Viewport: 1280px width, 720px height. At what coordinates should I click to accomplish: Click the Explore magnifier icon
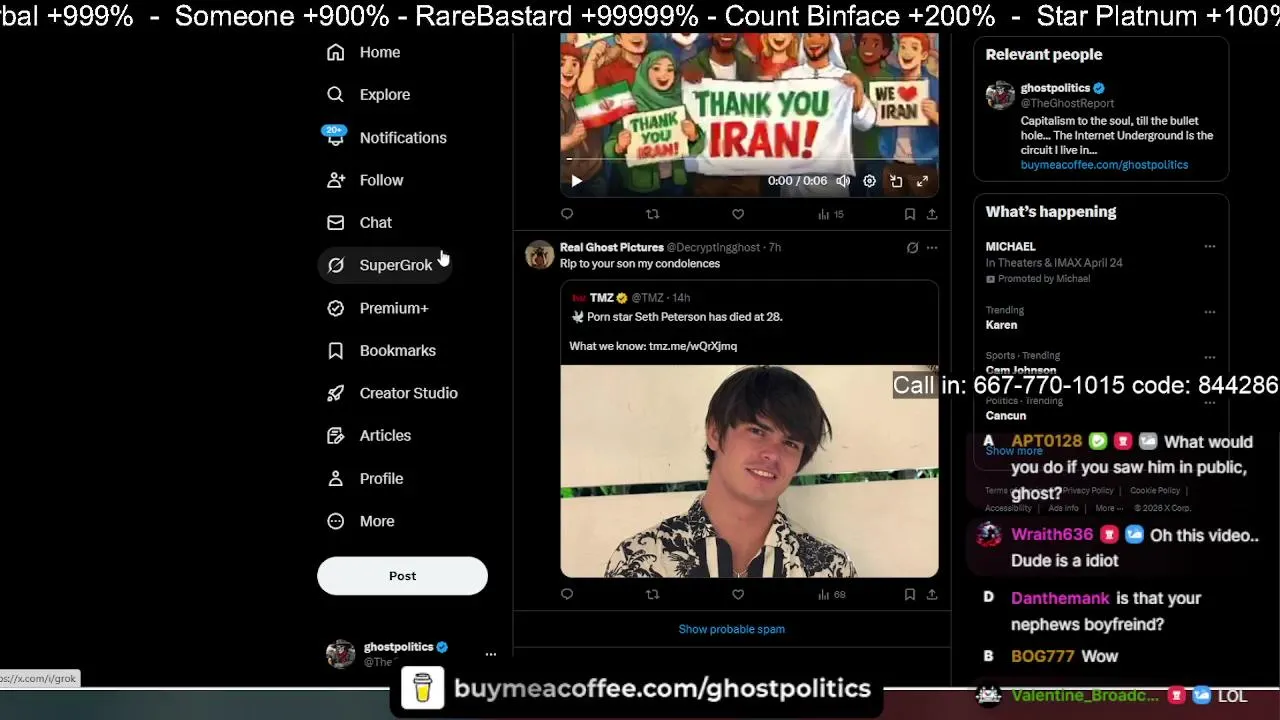click(x=336, y=94)
